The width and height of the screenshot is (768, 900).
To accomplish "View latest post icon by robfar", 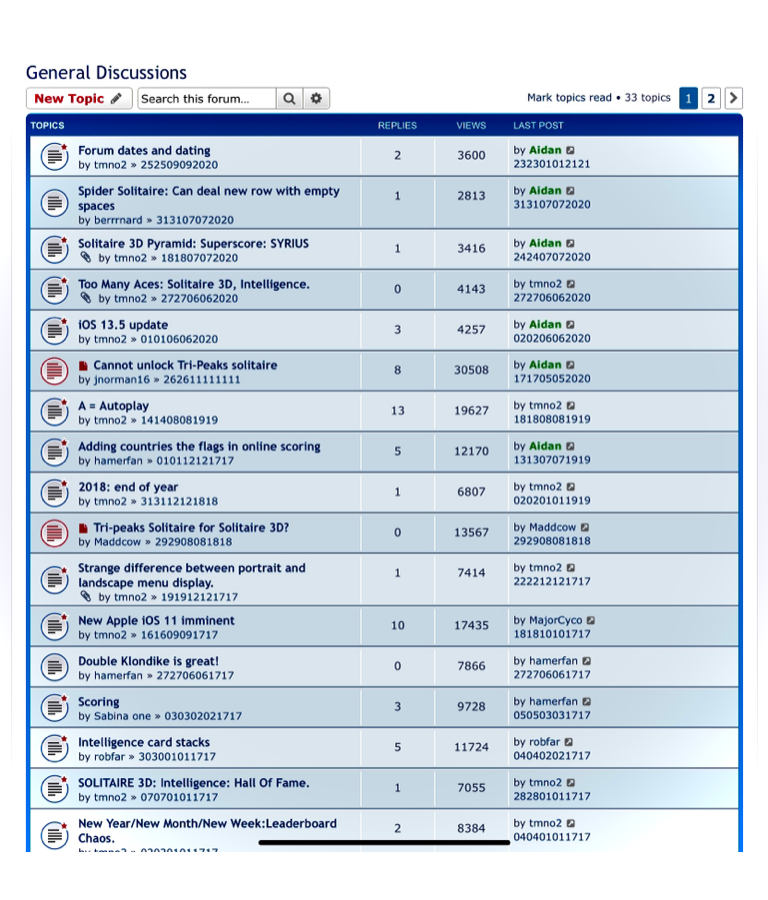I will pyautogui.click(x=568, y=742).
